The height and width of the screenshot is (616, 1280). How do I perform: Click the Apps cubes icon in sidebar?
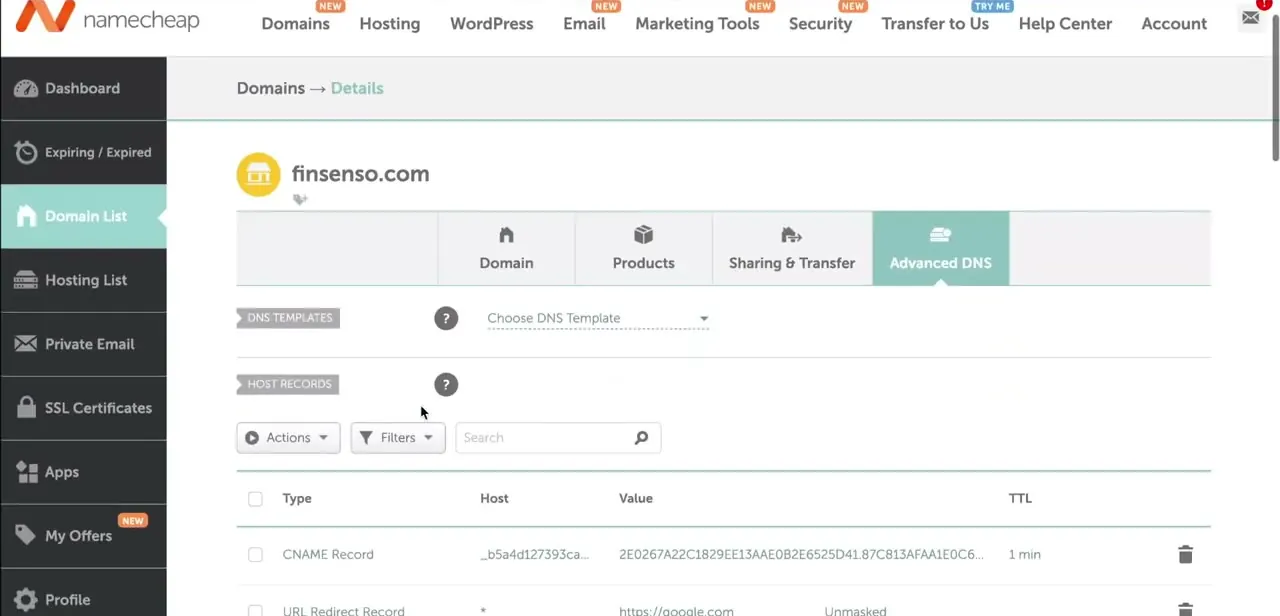coord(26,471)
